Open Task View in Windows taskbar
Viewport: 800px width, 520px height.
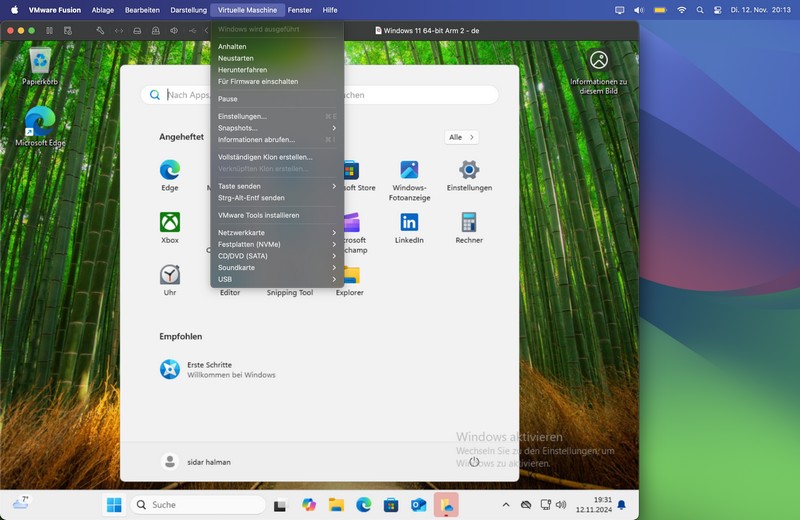[x=280, y=505]
